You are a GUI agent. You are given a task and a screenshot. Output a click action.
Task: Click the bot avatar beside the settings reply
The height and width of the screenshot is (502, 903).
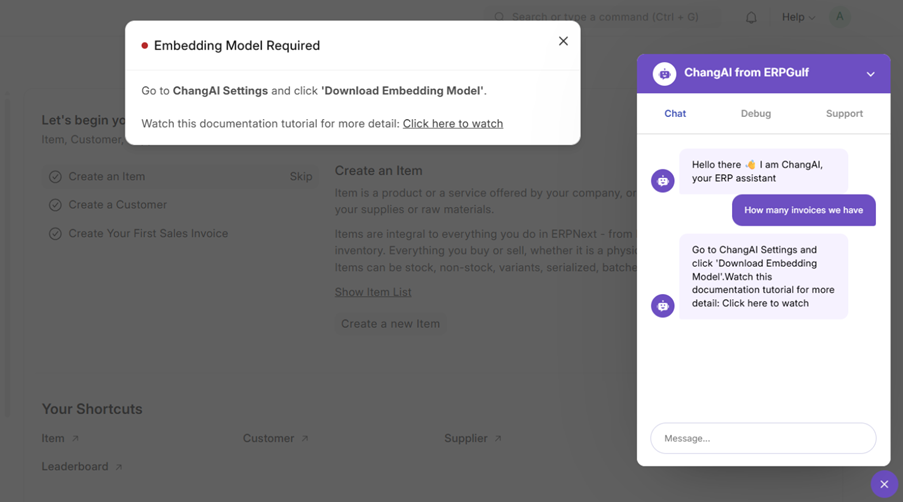point(662,306)
